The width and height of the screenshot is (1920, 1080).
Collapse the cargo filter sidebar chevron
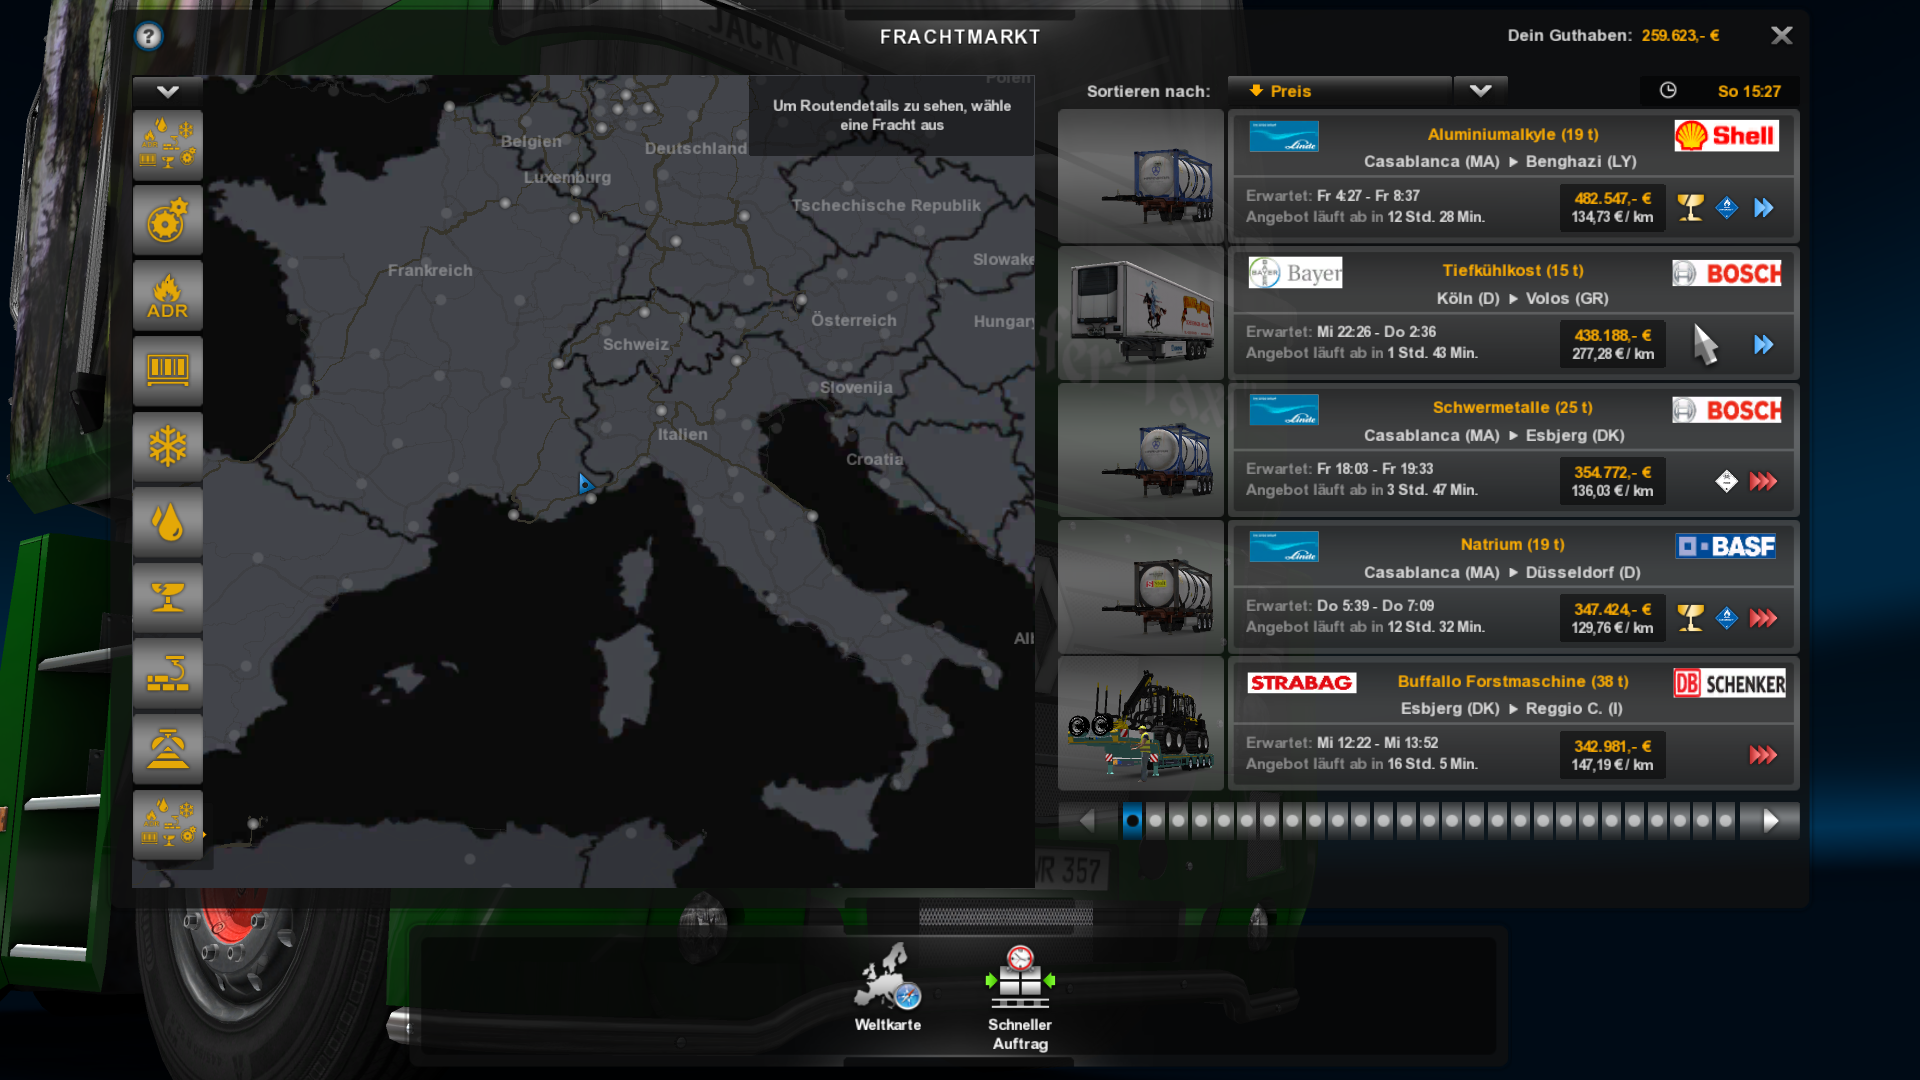pyautogui.click(x=168, y=92)
